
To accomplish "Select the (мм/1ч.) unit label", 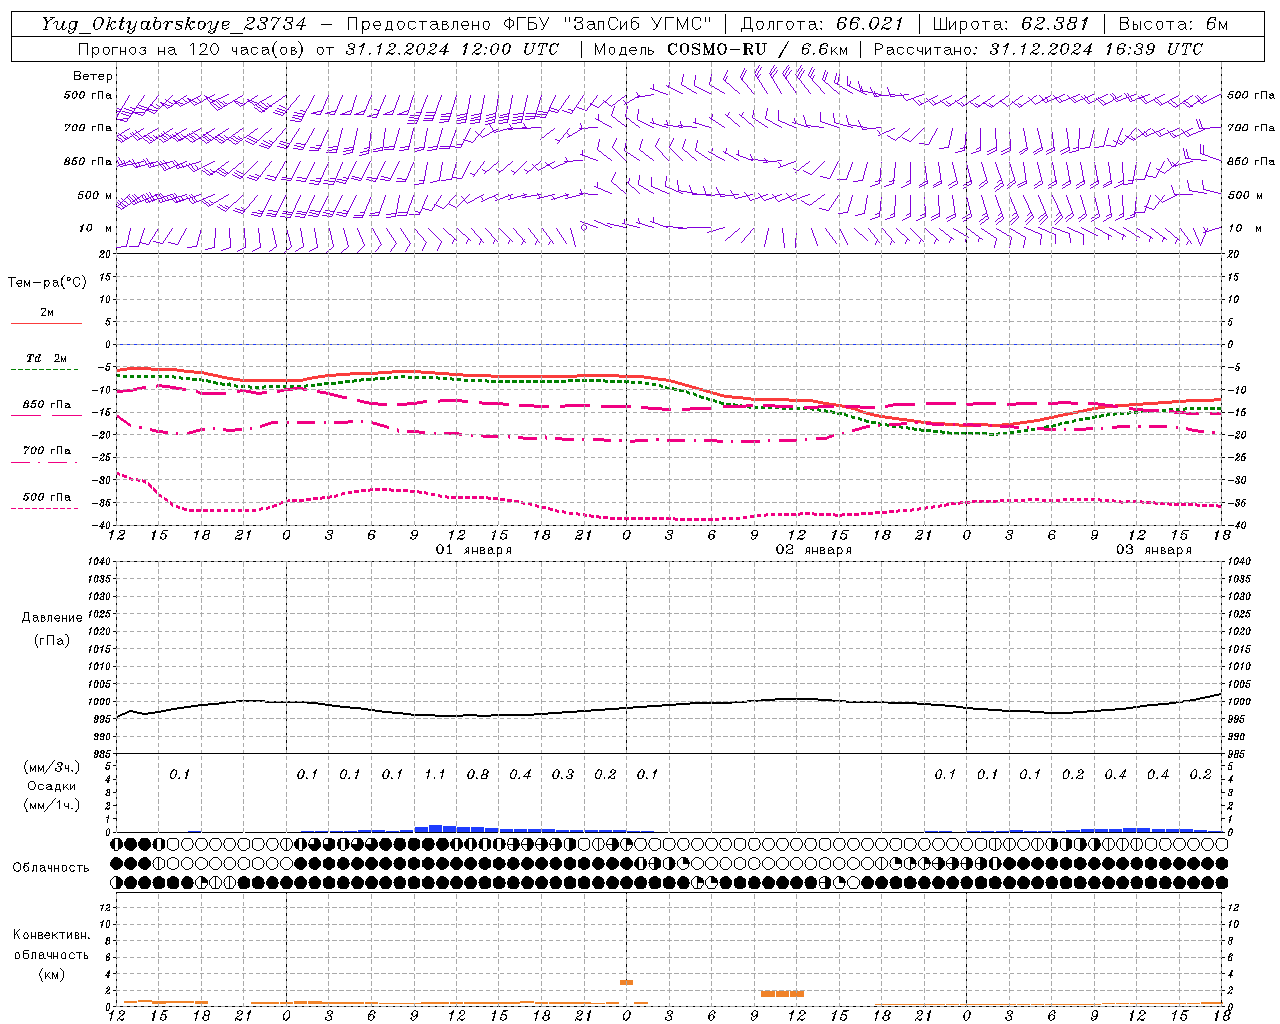I will 52,805.
